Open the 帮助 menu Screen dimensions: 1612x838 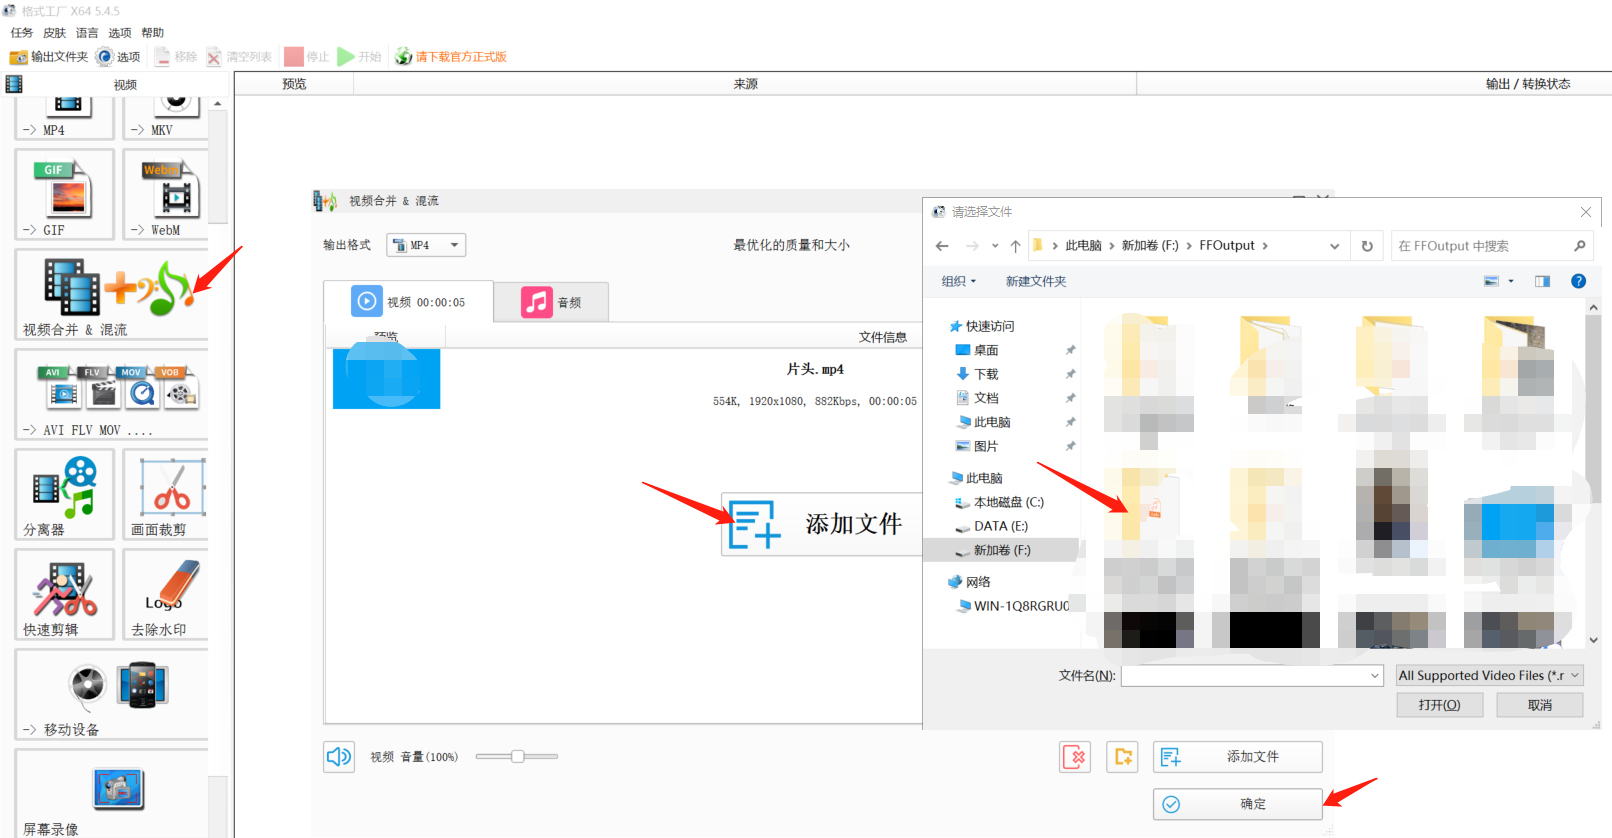pos(153,33)
